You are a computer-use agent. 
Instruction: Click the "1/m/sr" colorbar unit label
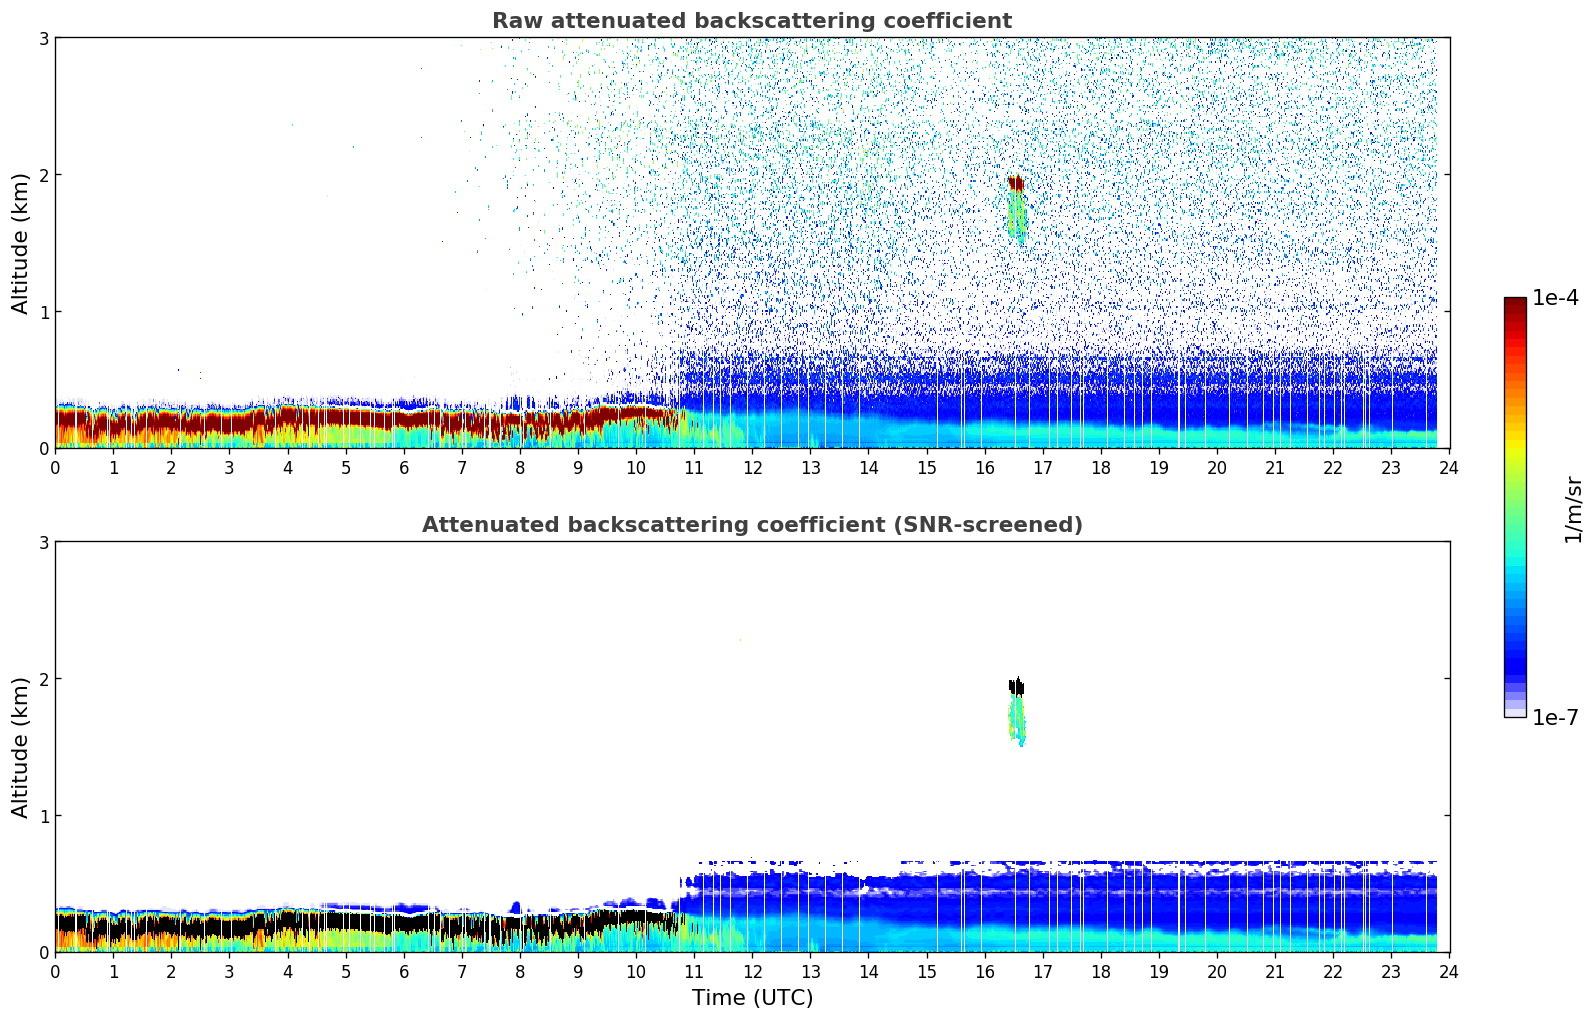tap(1573, 509)
